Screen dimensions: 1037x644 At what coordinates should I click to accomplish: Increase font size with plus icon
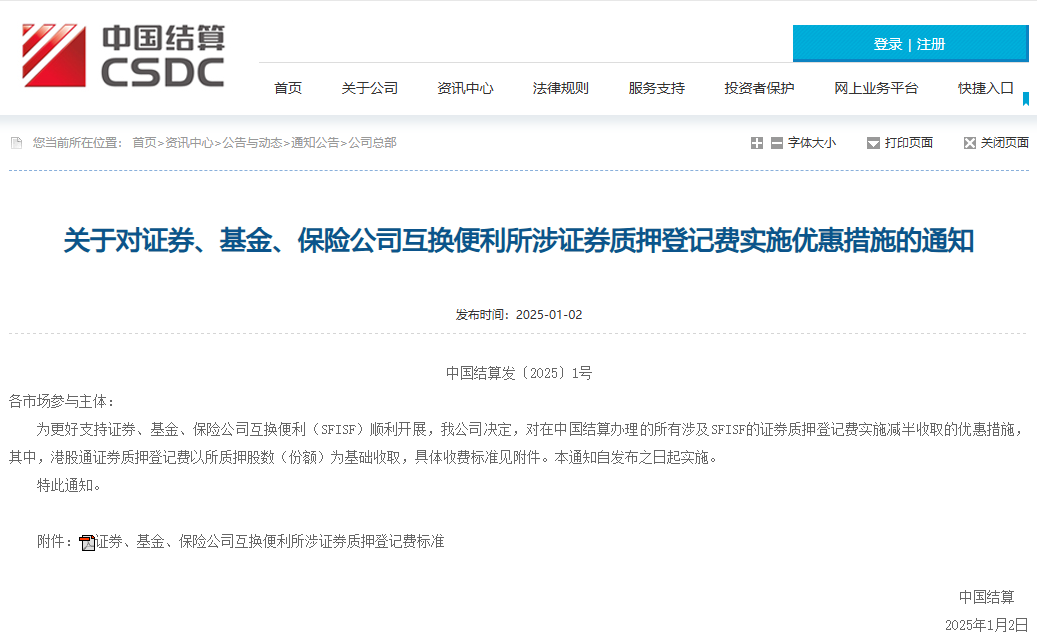coord(757,143)
